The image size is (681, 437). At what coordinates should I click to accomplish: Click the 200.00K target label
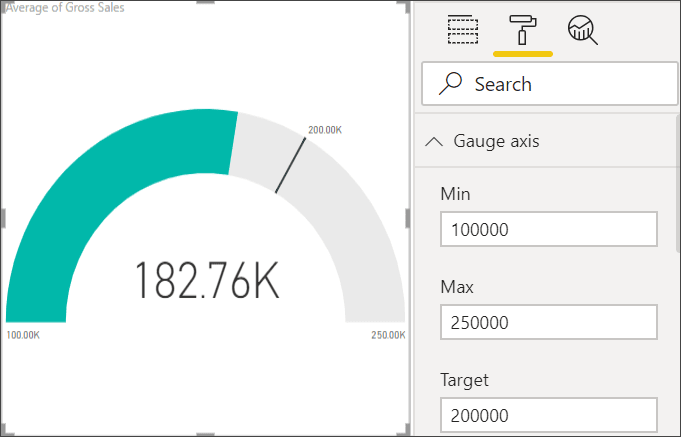click(325, 130)
